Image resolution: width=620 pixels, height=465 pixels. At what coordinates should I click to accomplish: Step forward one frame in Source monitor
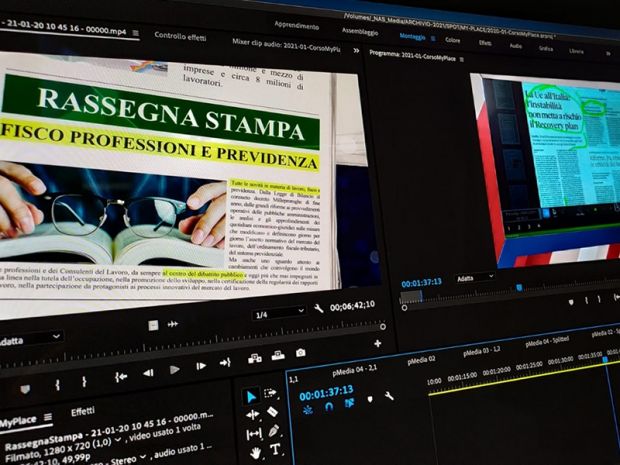(201, 366)
